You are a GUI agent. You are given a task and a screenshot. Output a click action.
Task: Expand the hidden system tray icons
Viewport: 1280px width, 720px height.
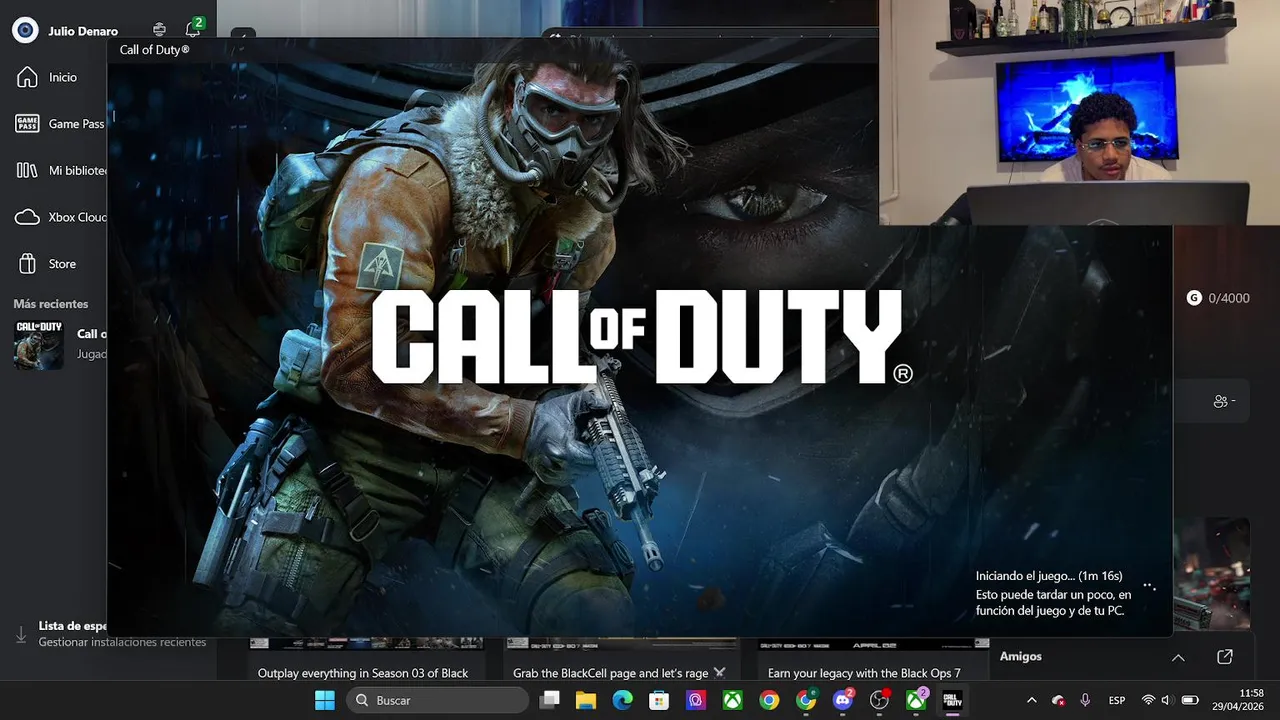1032,700
